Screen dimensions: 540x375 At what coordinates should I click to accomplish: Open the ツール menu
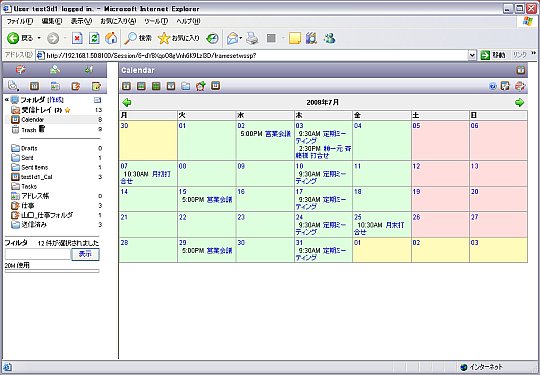156,21
